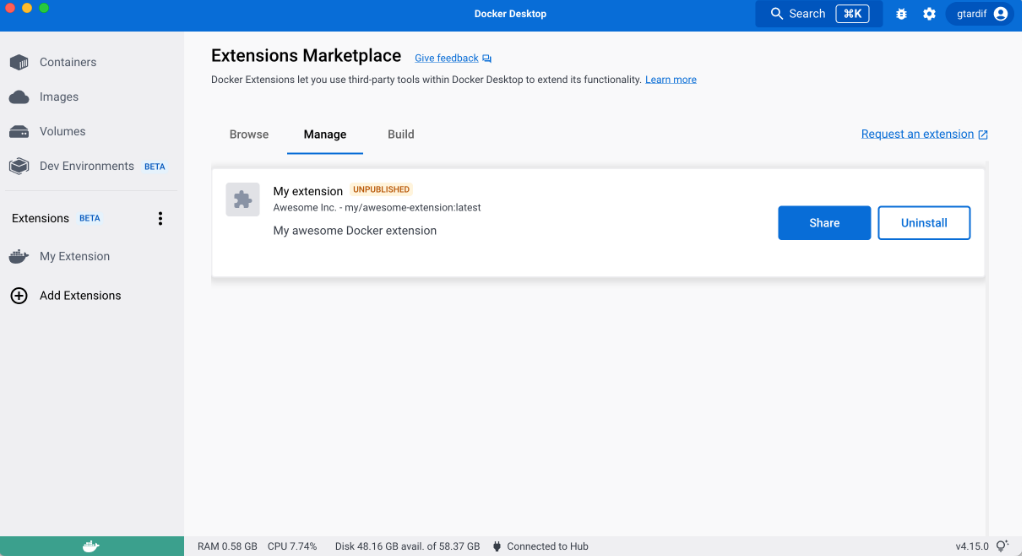Screen dimensions: 1022x556
Task: Open the settings gear icon
Action: pos(929,14)
